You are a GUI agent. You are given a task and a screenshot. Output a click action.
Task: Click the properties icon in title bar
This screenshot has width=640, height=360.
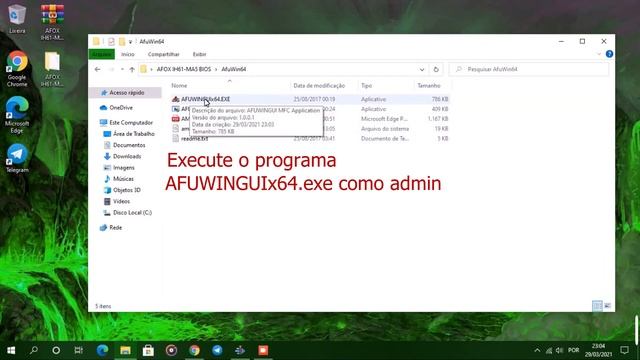point(111,41)
